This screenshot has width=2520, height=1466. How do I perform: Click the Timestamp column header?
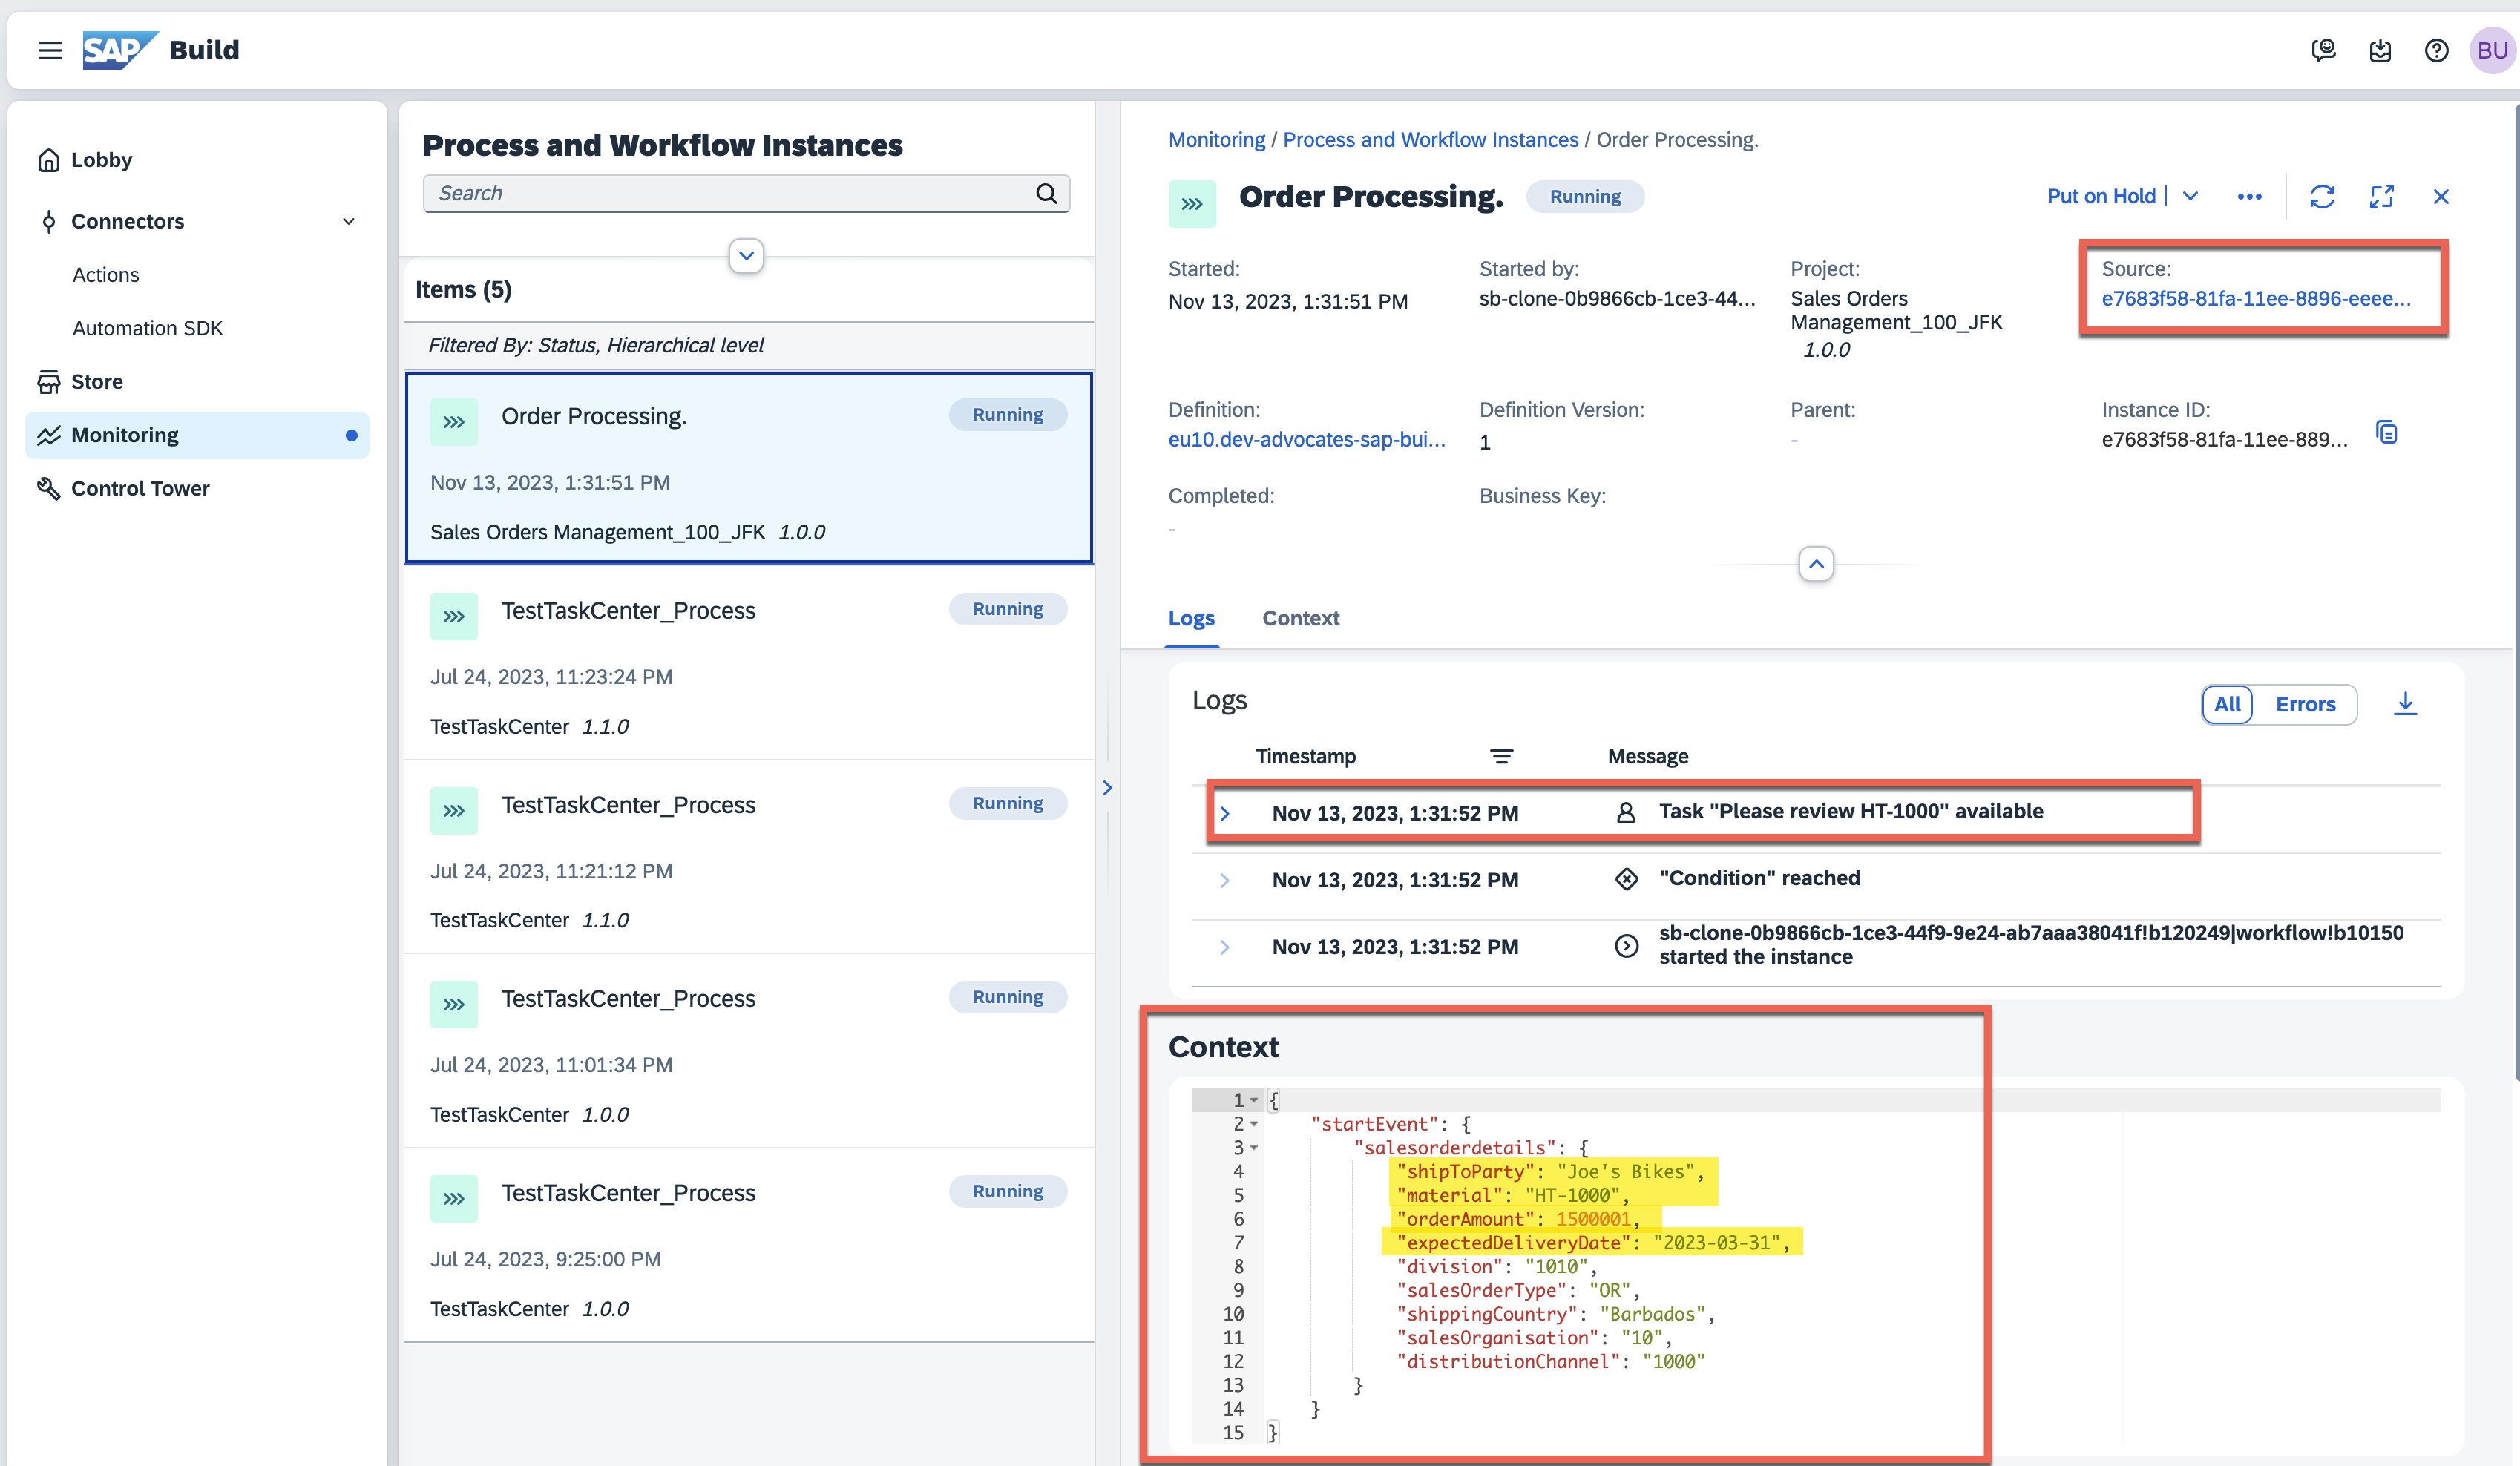pos(1305,756)
